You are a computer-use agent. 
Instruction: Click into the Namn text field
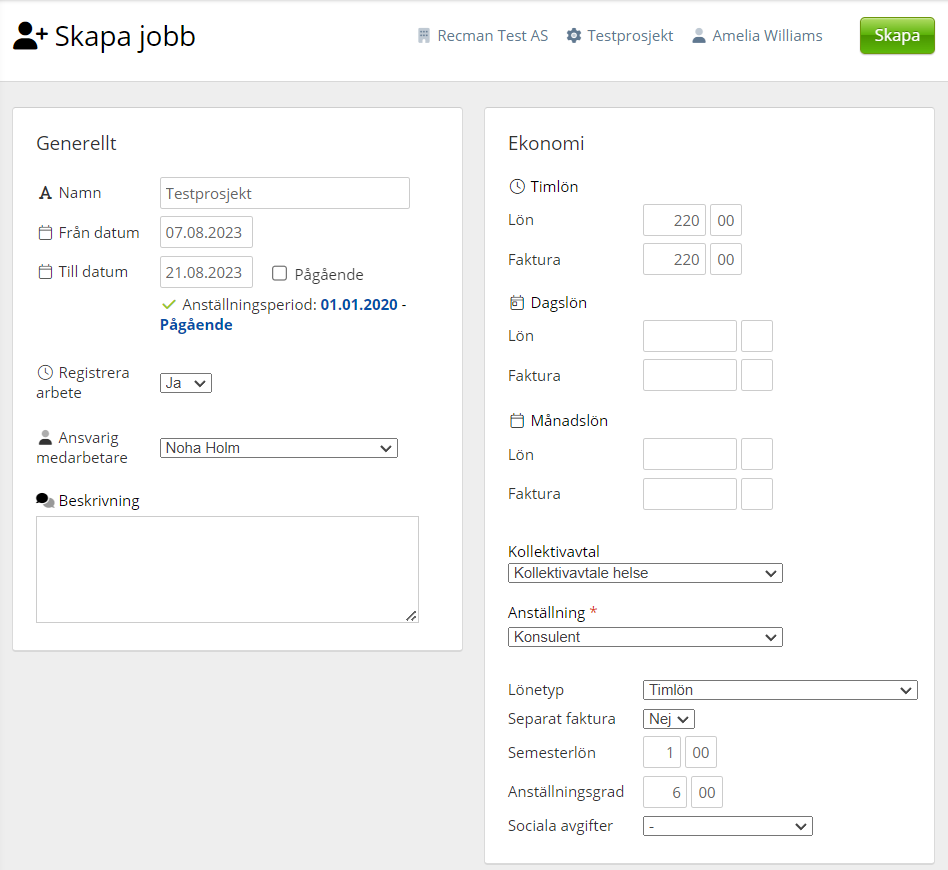click(285, 193)
